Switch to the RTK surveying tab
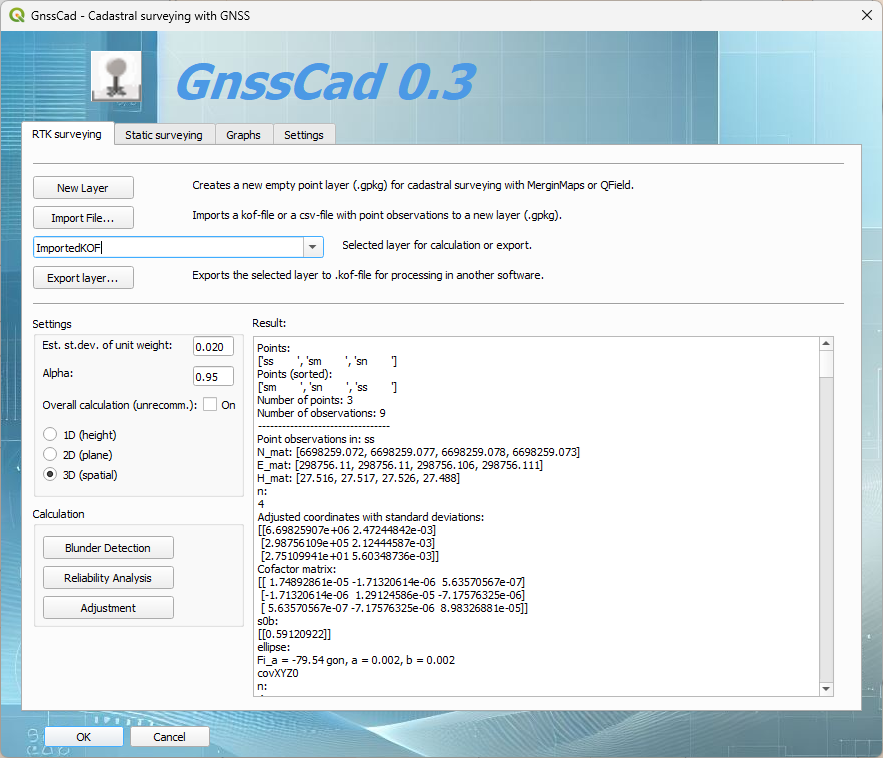The width and height of the screenshot is (883, 758). pyautogui.click(x=67, y=134)
